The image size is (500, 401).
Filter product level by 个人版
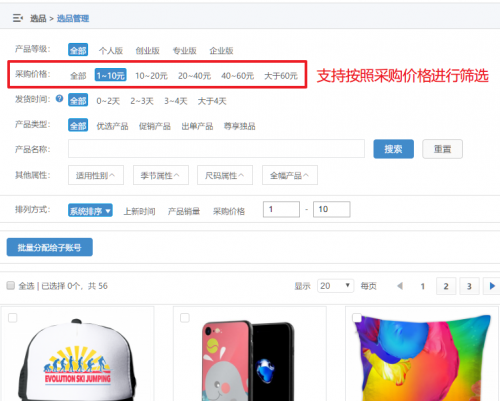[111, 51]
